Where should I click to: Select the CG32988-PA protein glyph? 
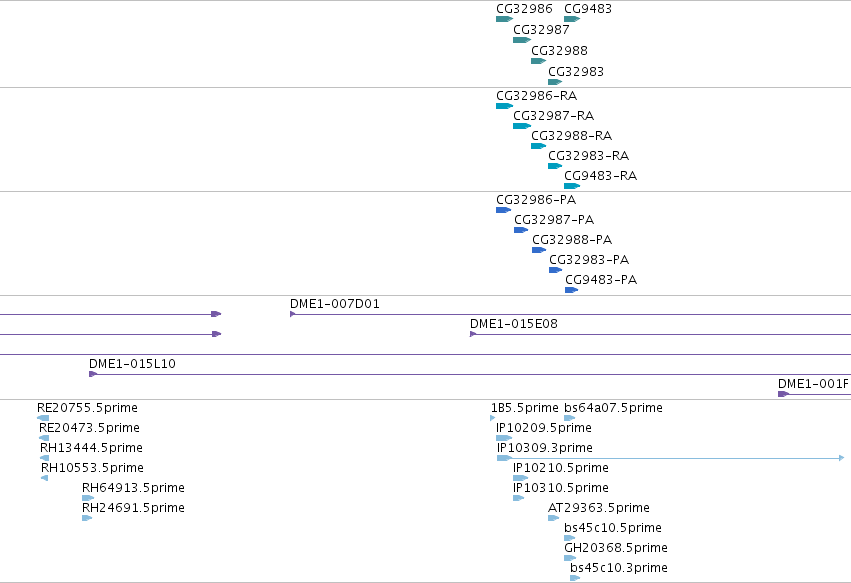pyautogui.click(x=539, y=250)
